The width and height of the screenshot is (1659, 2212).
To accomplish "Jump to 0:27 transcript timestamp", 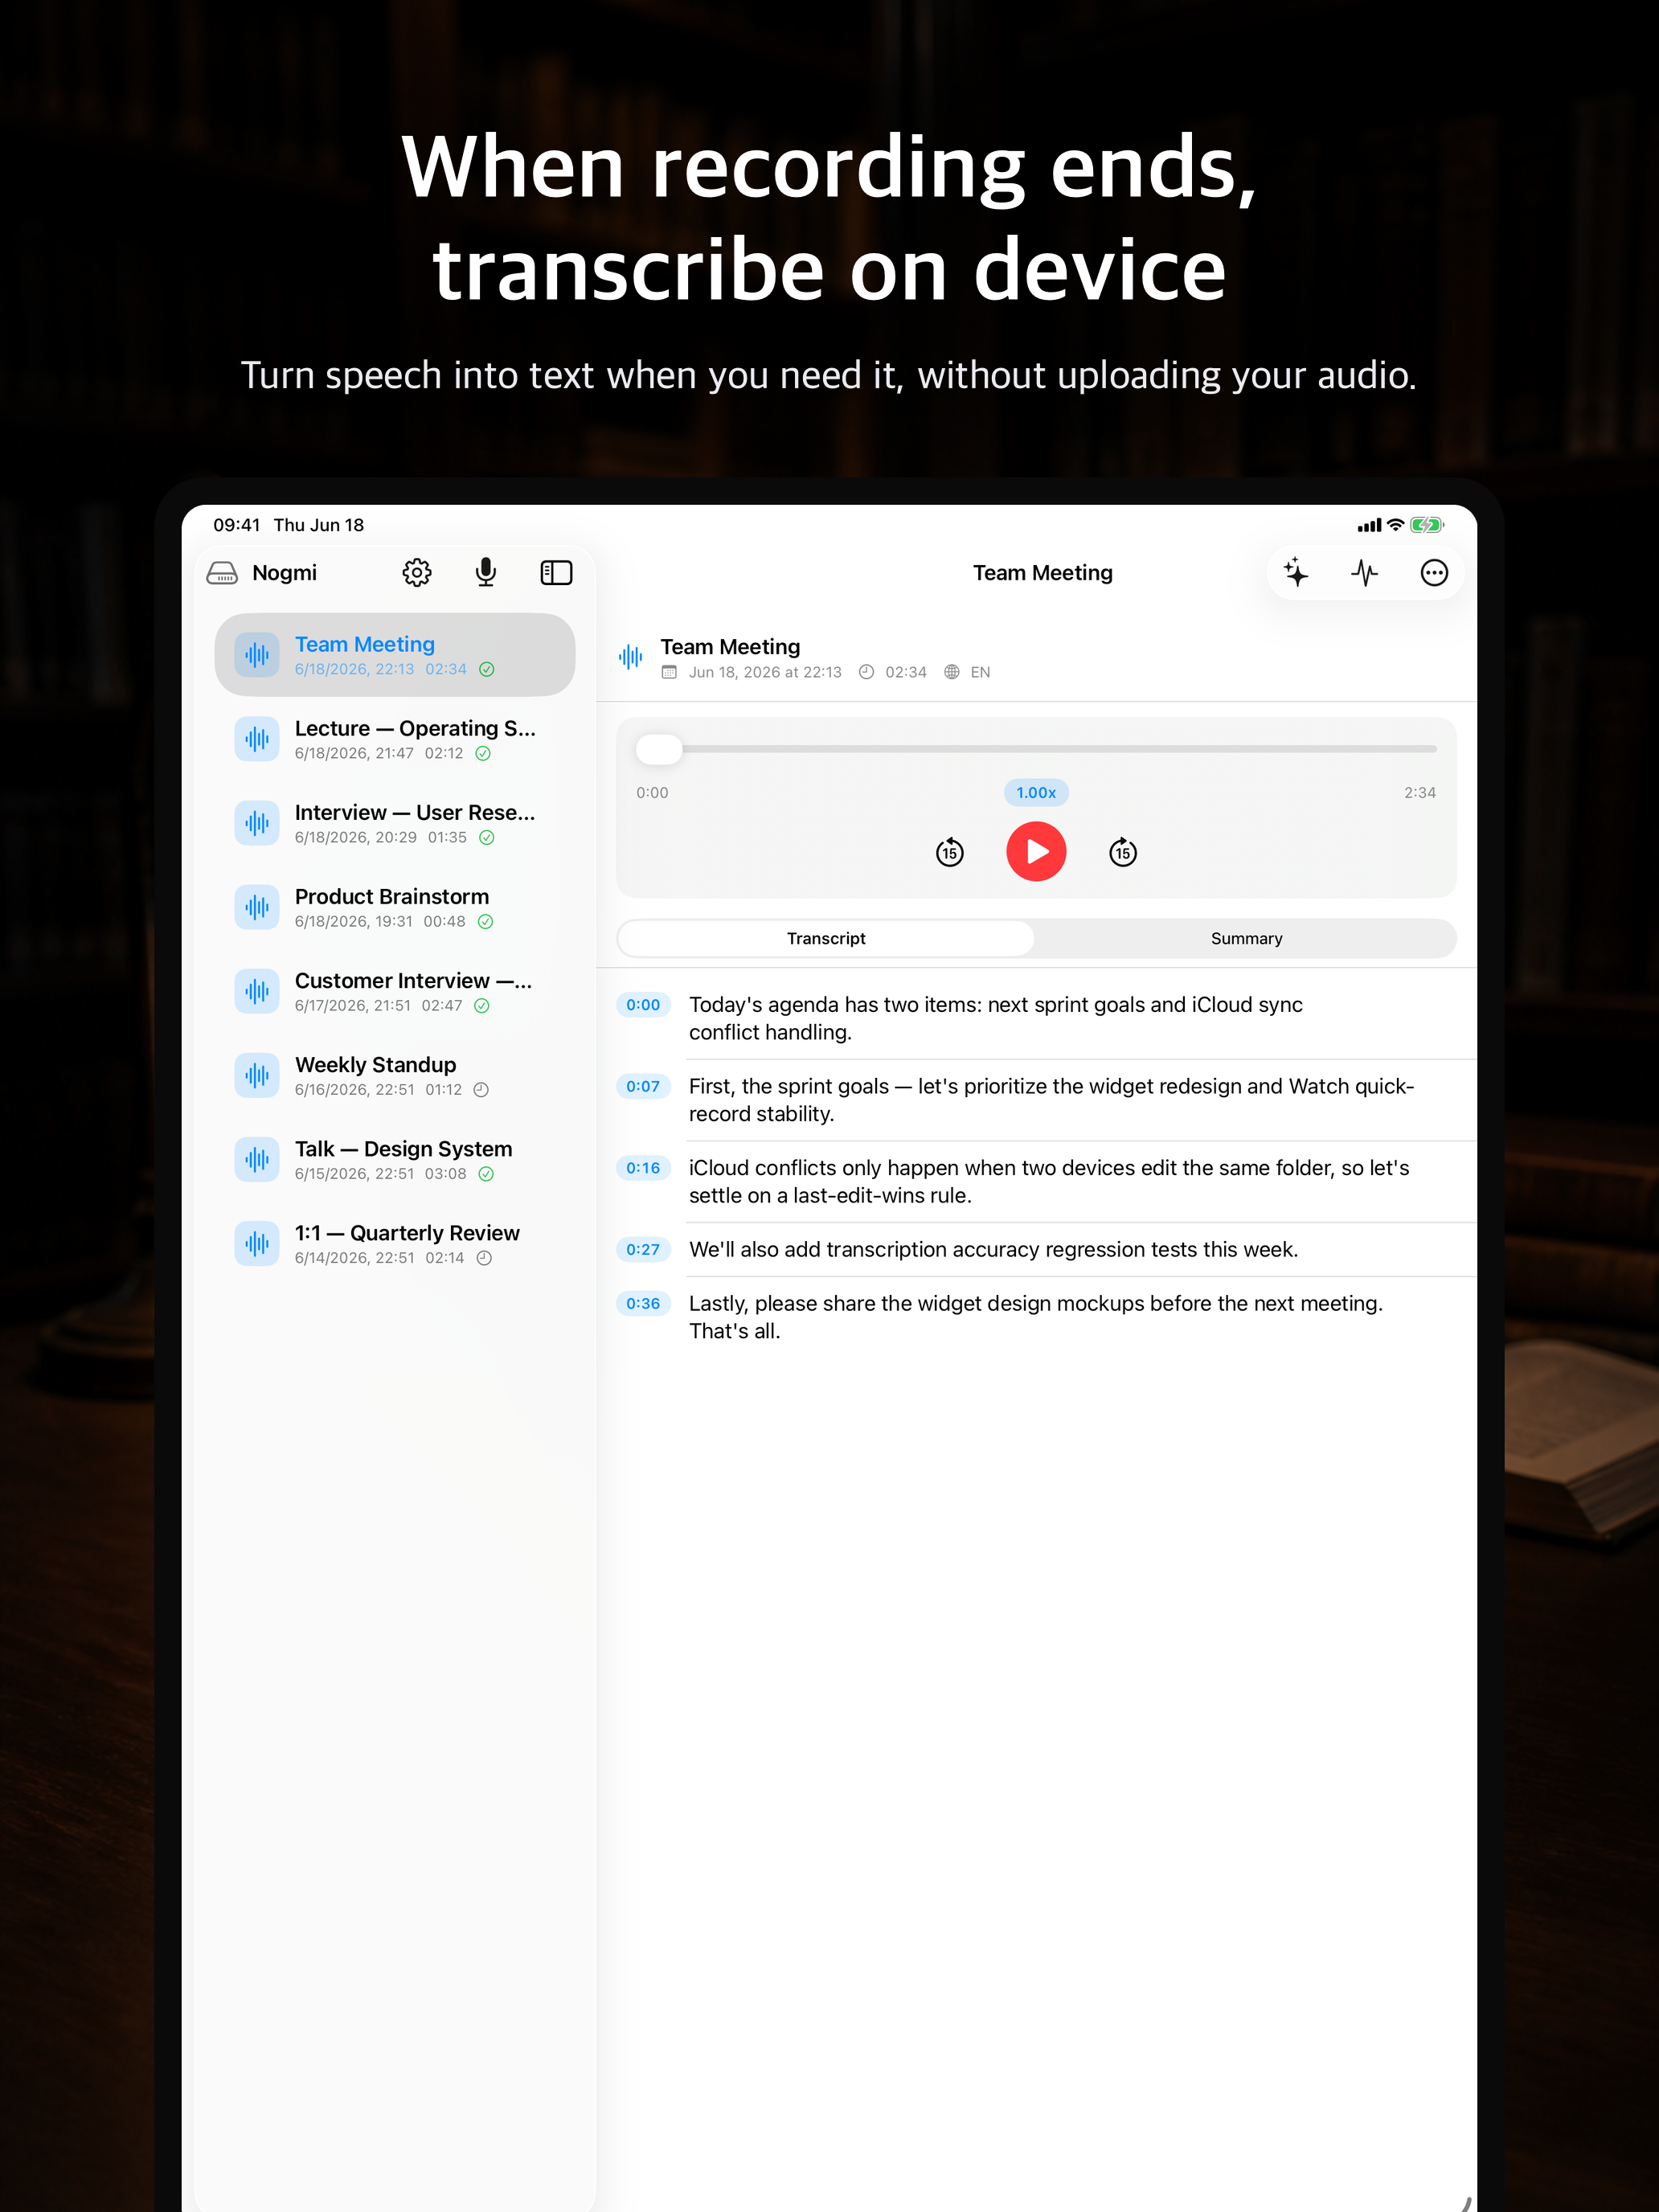I will 643,1250.
